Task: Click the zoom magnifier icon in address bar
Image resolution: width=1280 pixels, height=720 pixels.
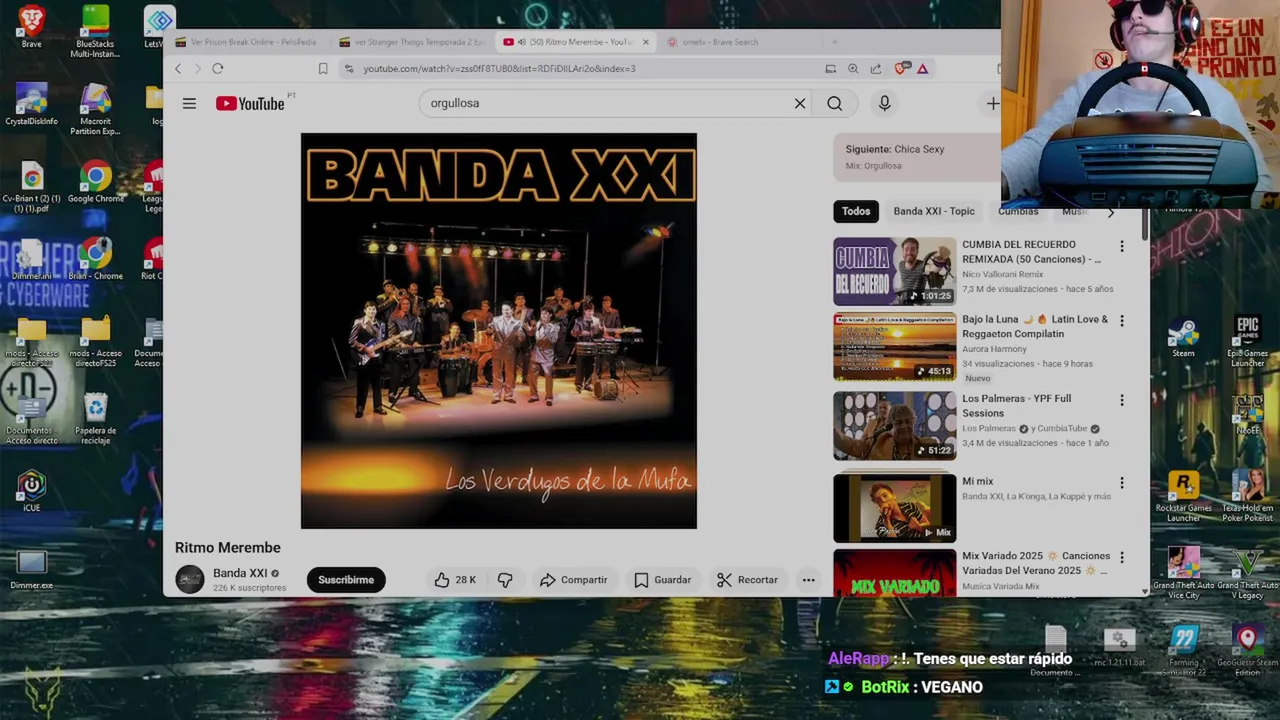Action: point(853,68)
